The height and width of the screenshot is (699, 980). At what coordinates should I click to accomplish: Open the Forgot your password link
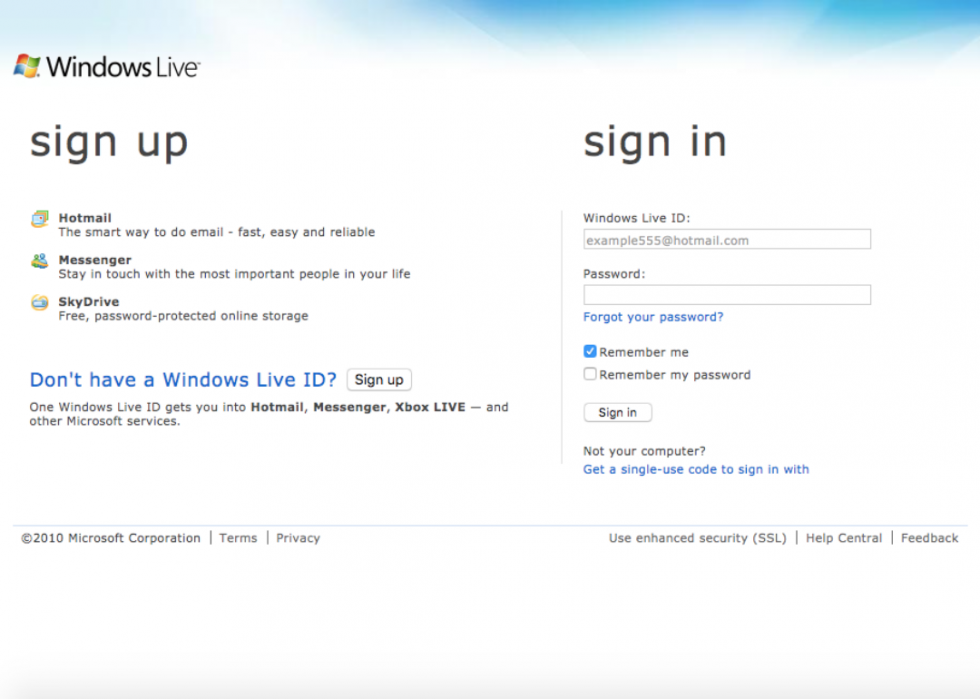click(653, 317)
